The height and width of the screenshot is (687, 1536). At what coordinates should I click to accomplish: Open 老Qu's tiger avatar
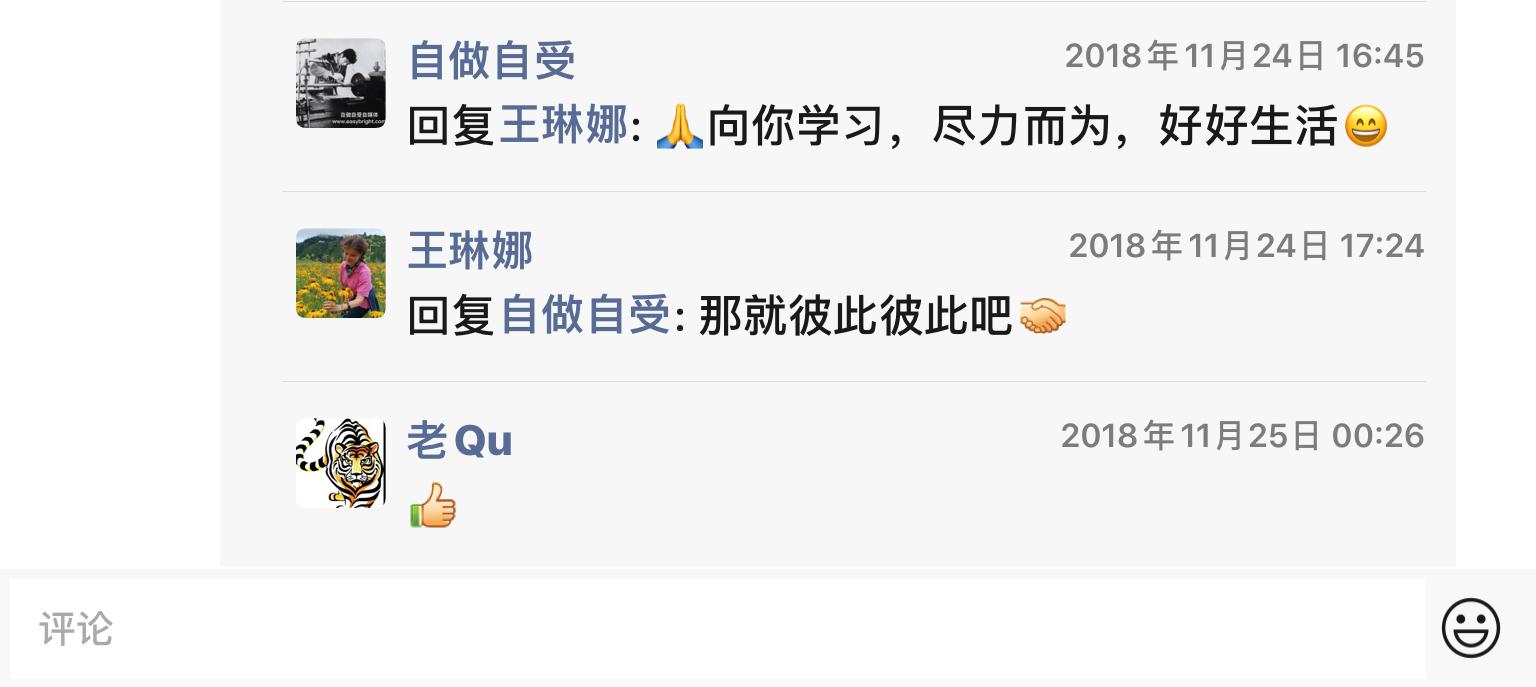pos(341,463)
